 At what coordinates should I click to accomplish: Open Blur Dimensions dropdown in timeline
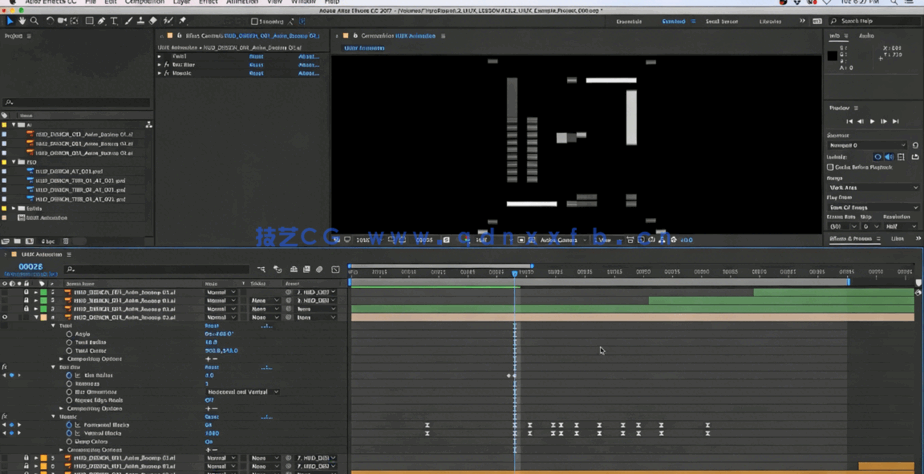pos(243,392)
